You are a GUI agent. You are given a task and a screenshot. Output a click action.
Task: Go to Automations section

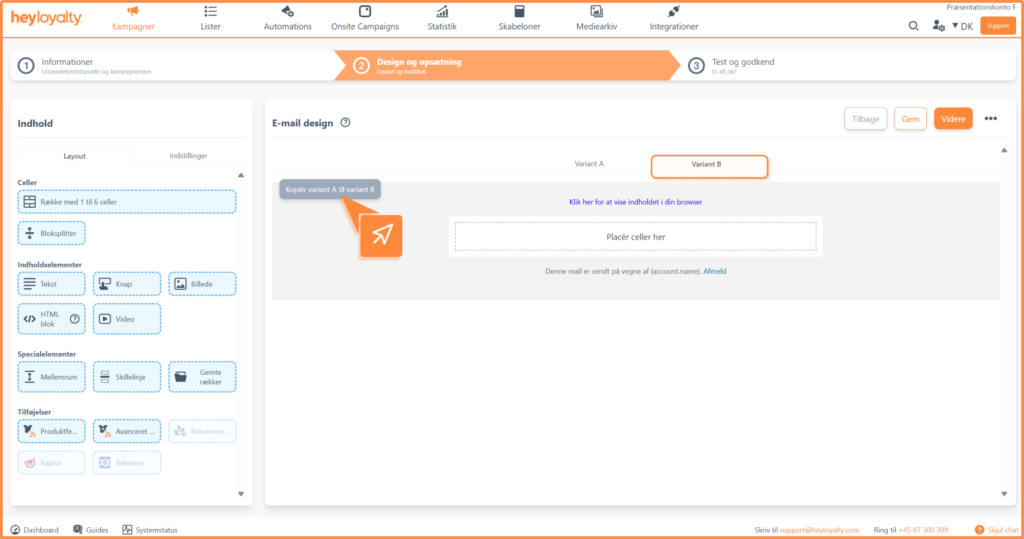click(287, 18)
